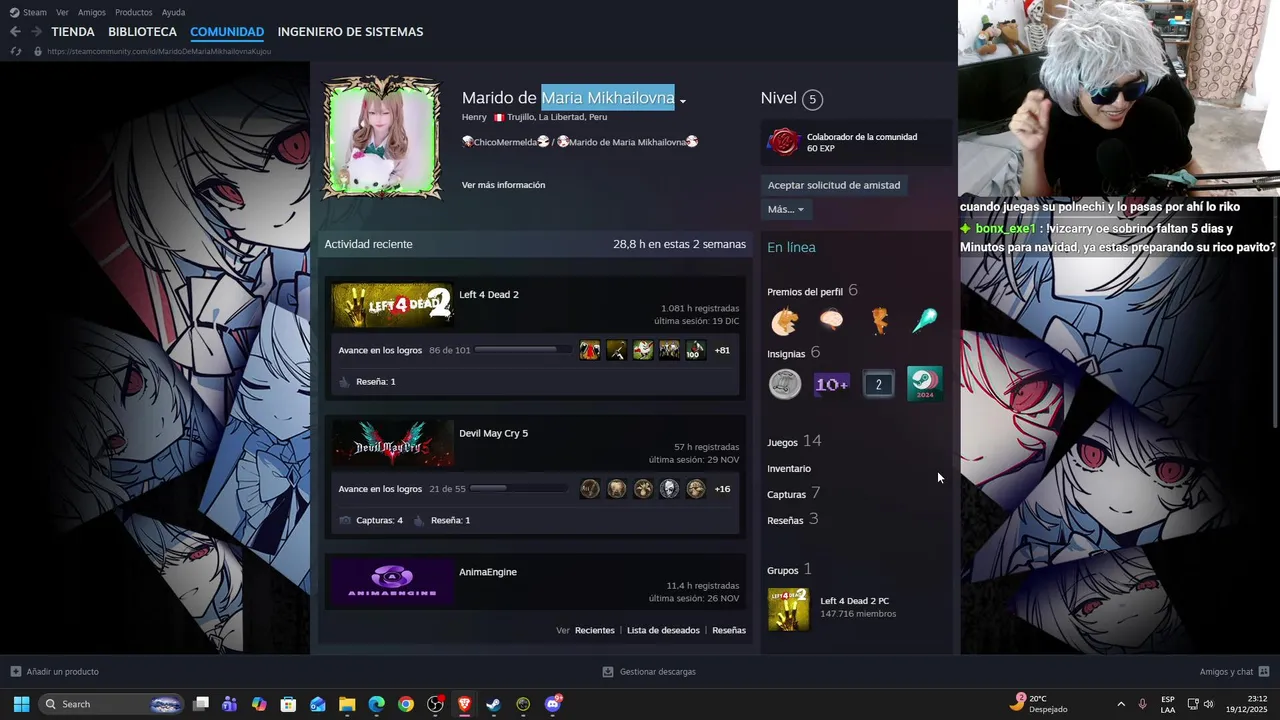
Task: Open the badge showing number 2
Action: pos(878,384)
